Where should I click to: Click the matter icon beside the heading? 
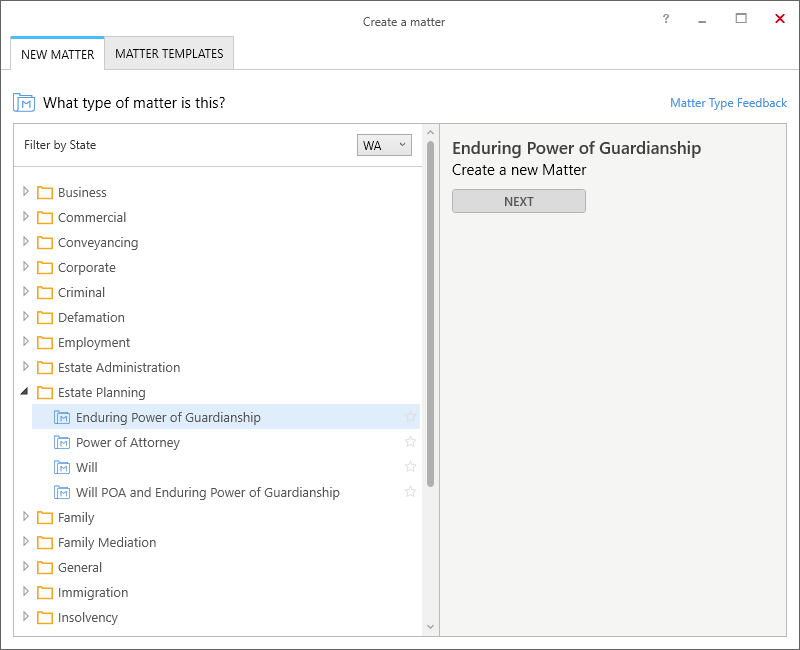click(x=24, y=103)
